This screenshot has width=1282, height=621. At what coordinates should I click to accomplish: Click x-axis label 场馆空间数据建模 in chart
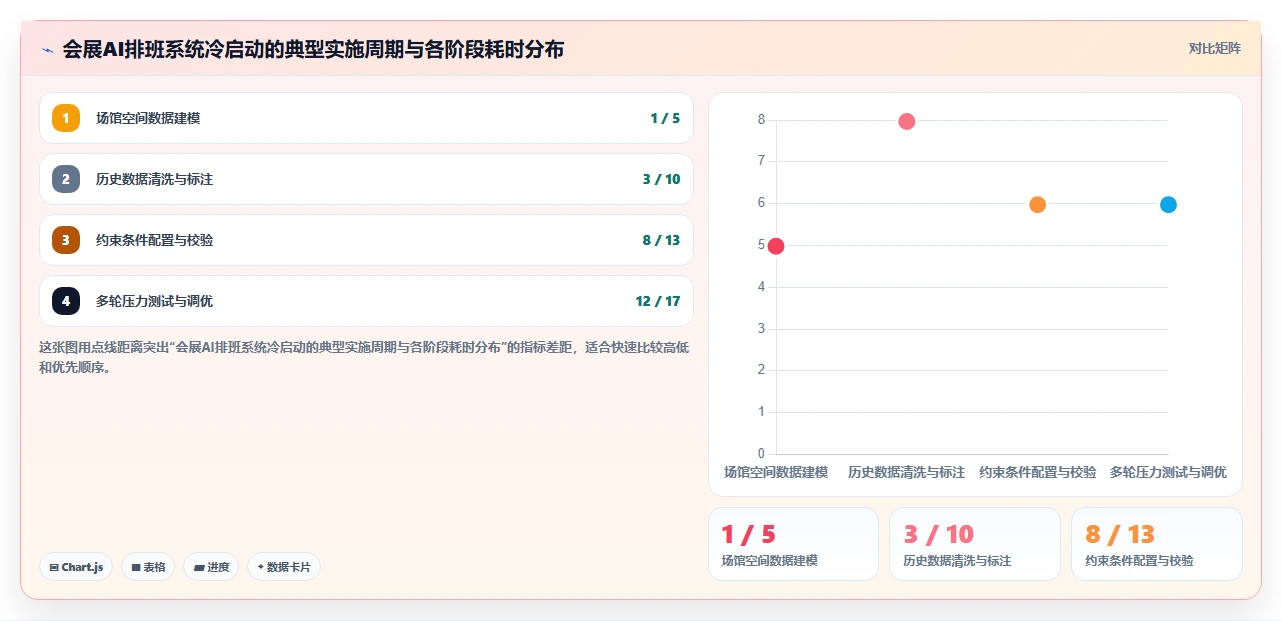[776, 472]
